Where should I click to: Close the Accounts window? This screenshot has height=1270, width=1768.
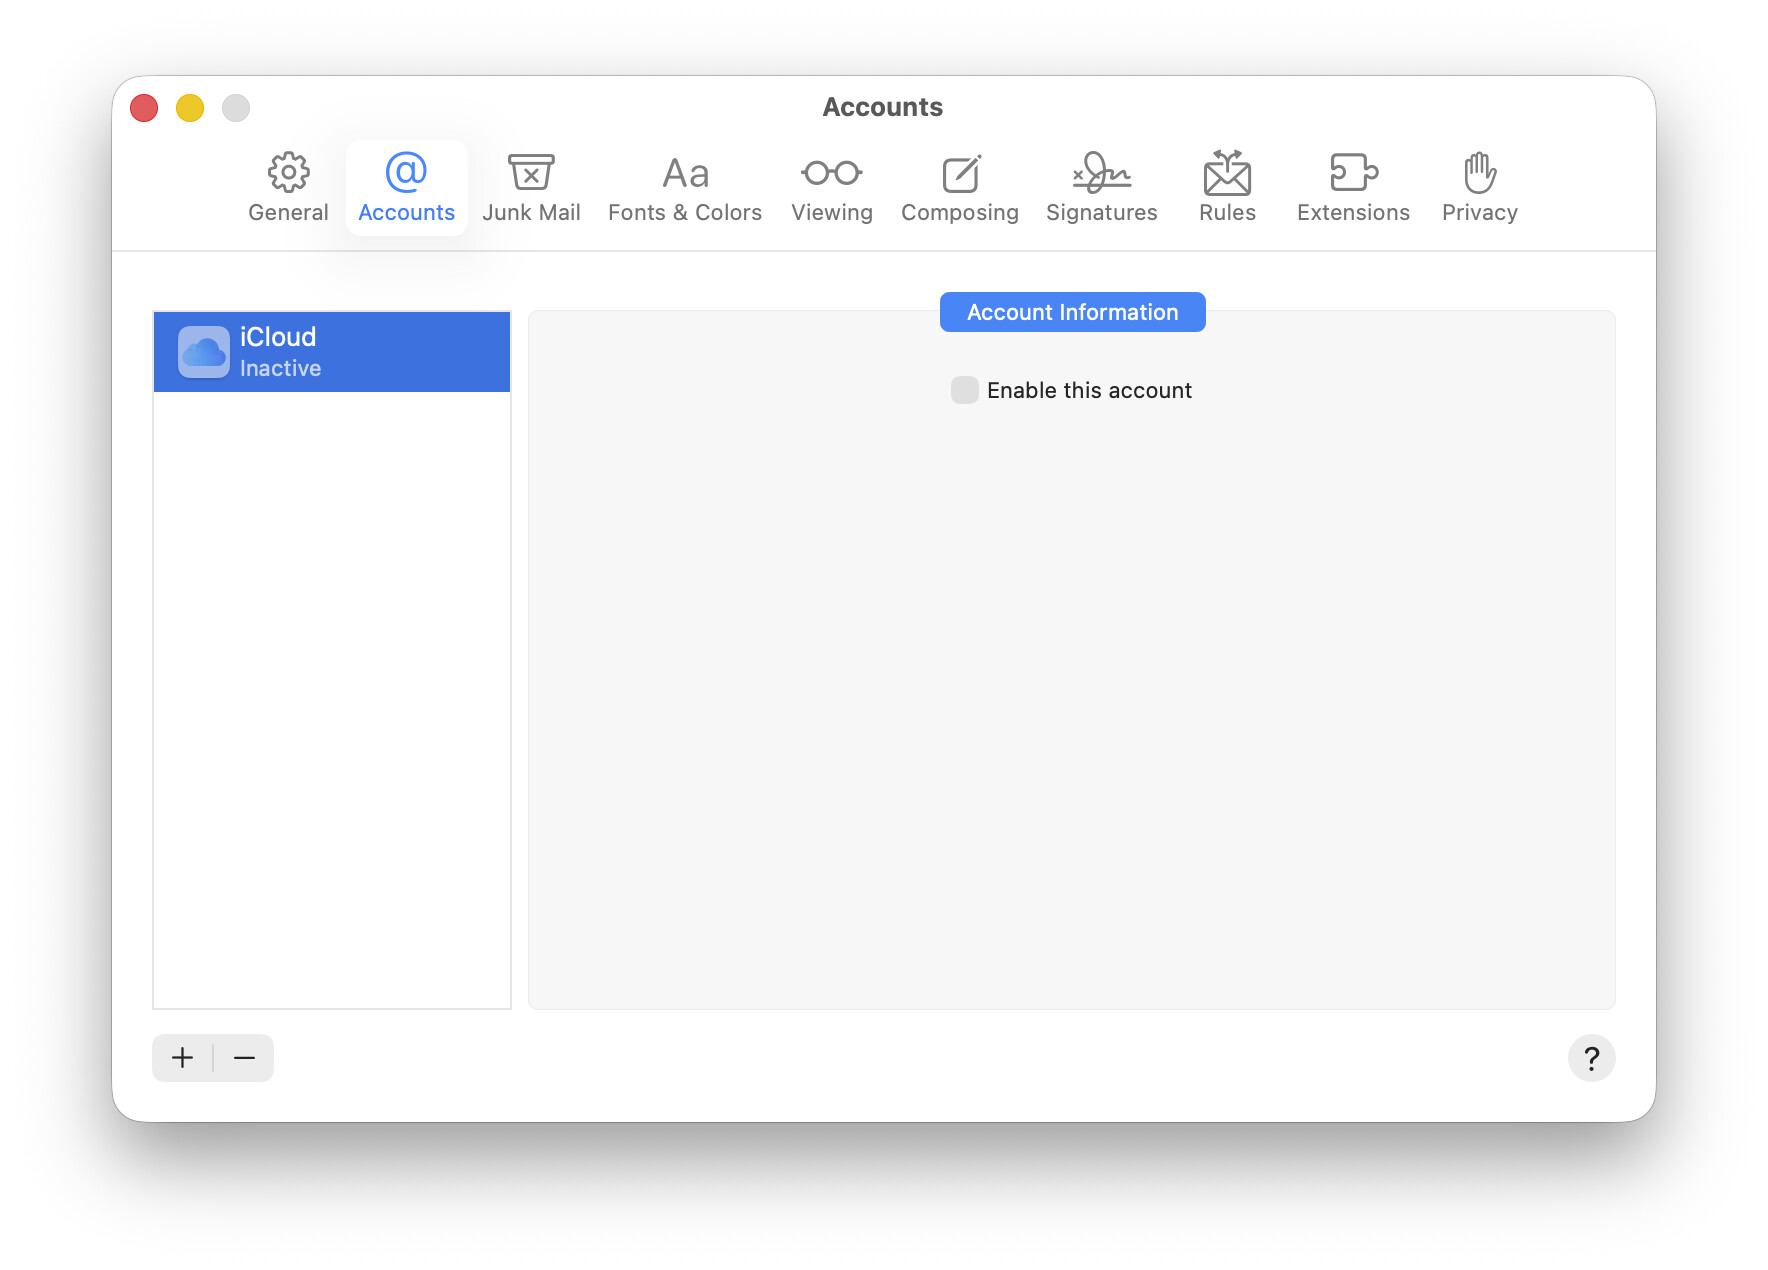click(144, 108)
